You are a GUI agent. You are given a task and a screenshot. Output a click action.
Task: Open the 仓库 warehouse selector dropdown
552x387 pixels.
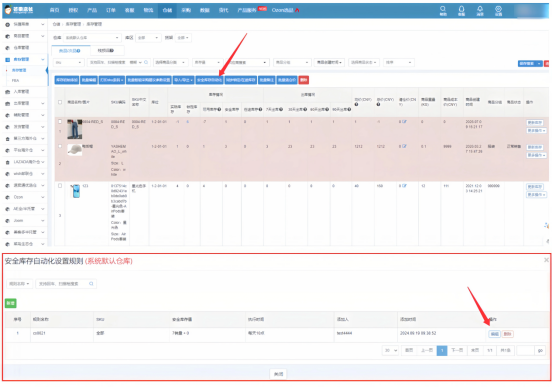[x=92, y=38]
